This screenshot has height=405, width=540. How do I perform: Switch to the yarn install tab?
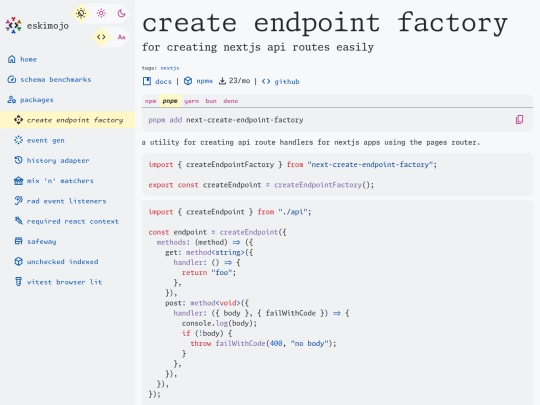[191, 101]
